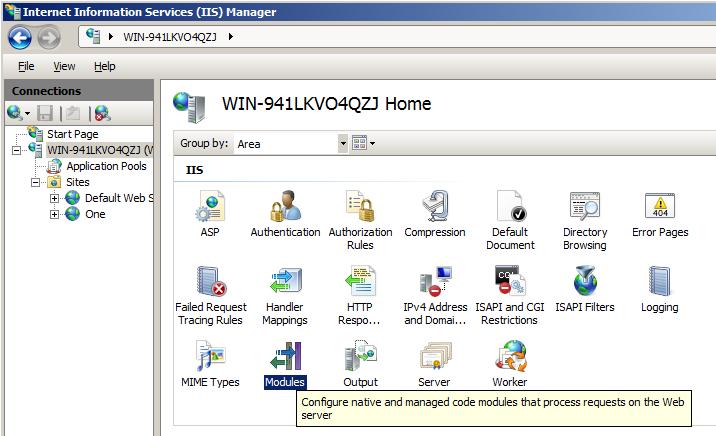This screenshot has width=716, height=436.
Task: Click the Connections panel header
Action: 79,91
